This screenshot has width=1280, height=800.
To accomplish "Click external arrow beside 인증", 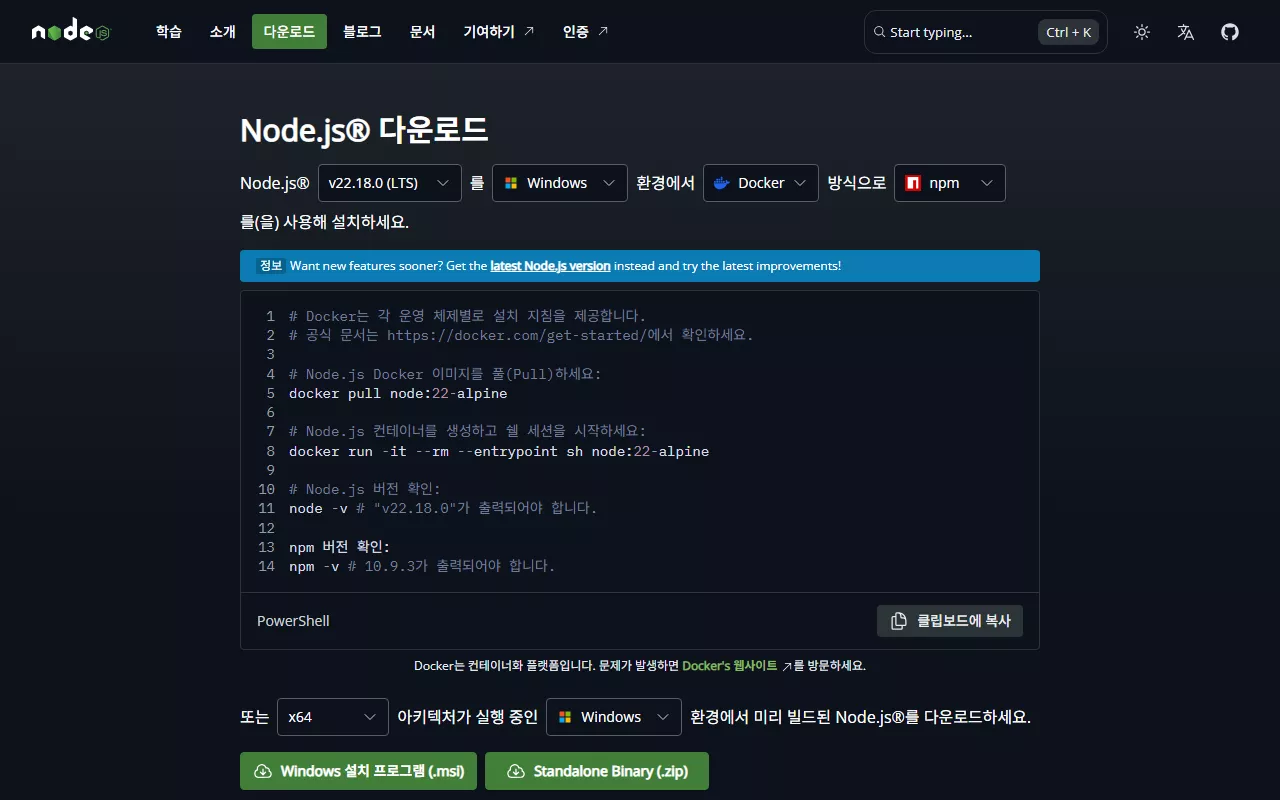I will click(603, 31).
